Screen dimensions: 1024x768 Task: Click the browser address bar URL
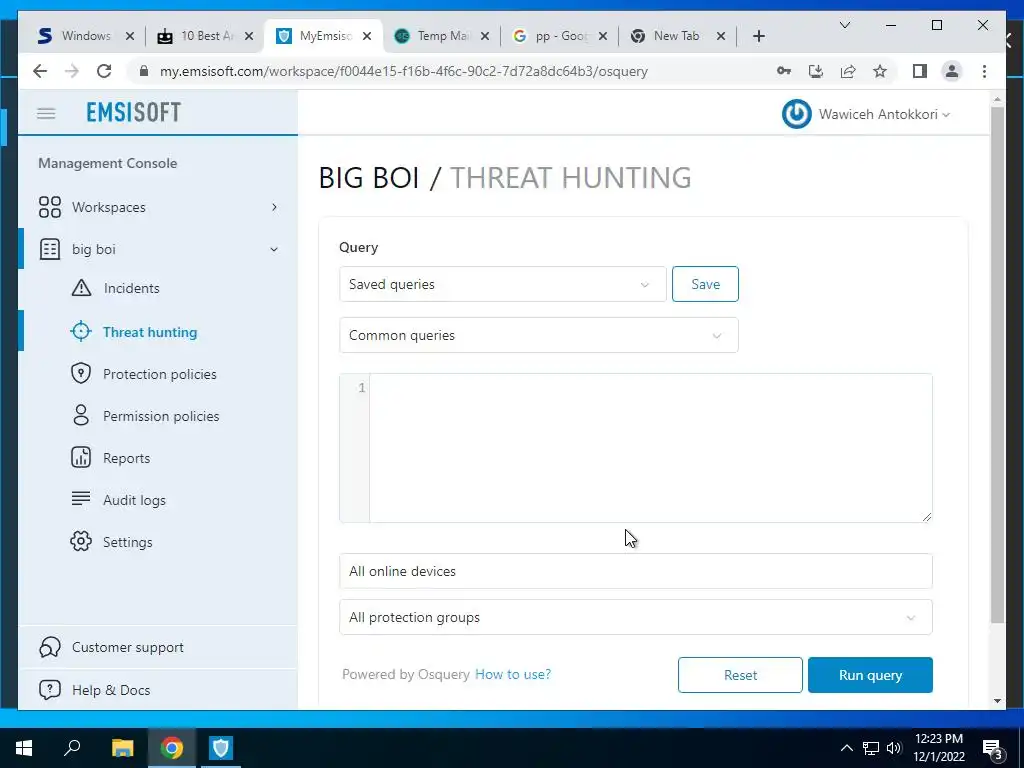[404, 71]
